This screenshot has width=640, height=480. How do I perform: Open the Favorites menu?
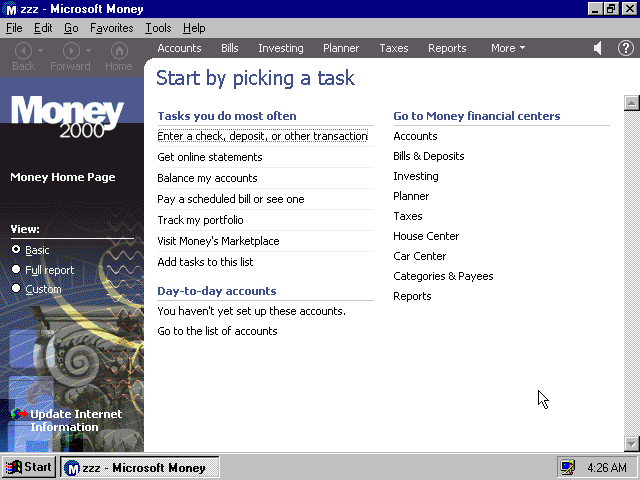(x=111, y=28)
